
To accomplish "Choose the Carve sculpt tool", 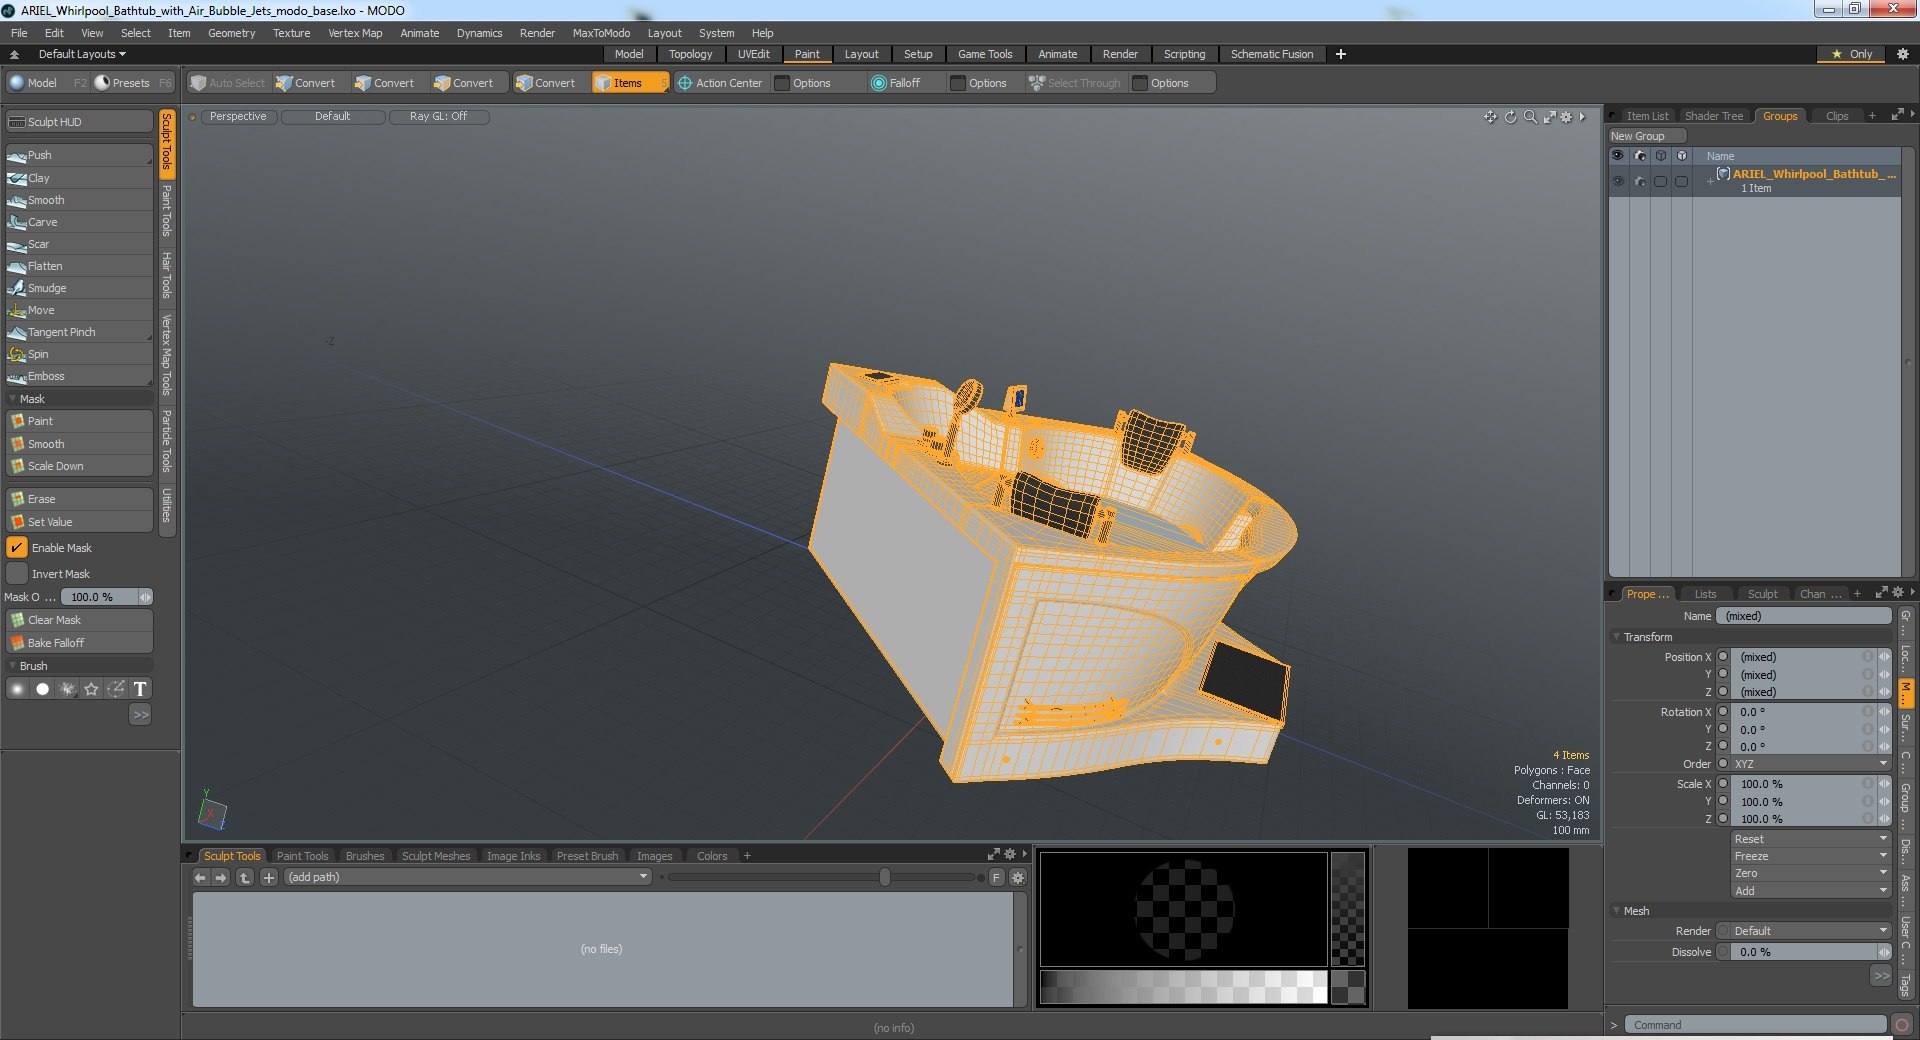I will pos(79,222).
